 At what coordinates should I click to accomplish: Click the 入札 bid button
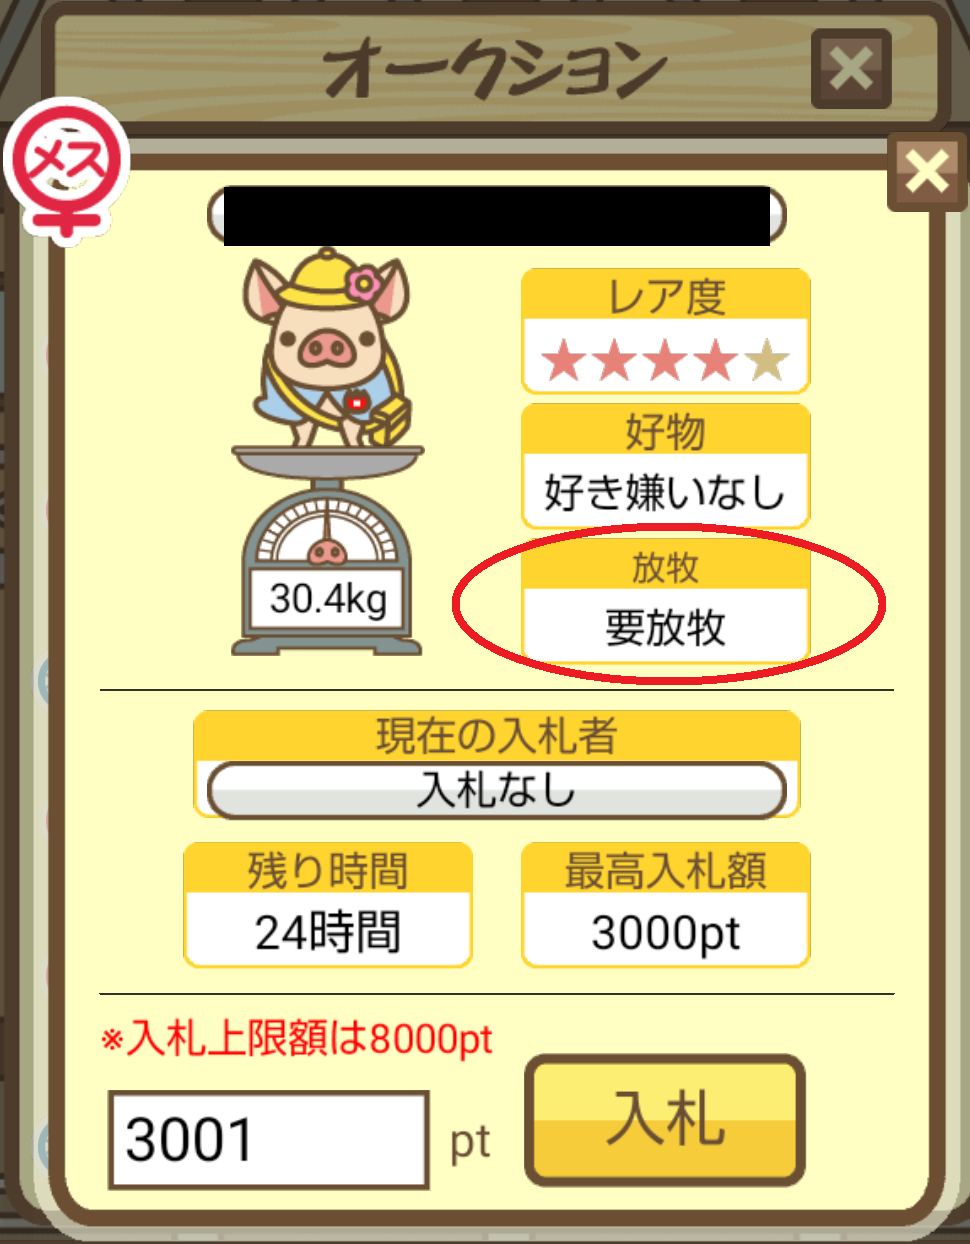click(665, 1120)
